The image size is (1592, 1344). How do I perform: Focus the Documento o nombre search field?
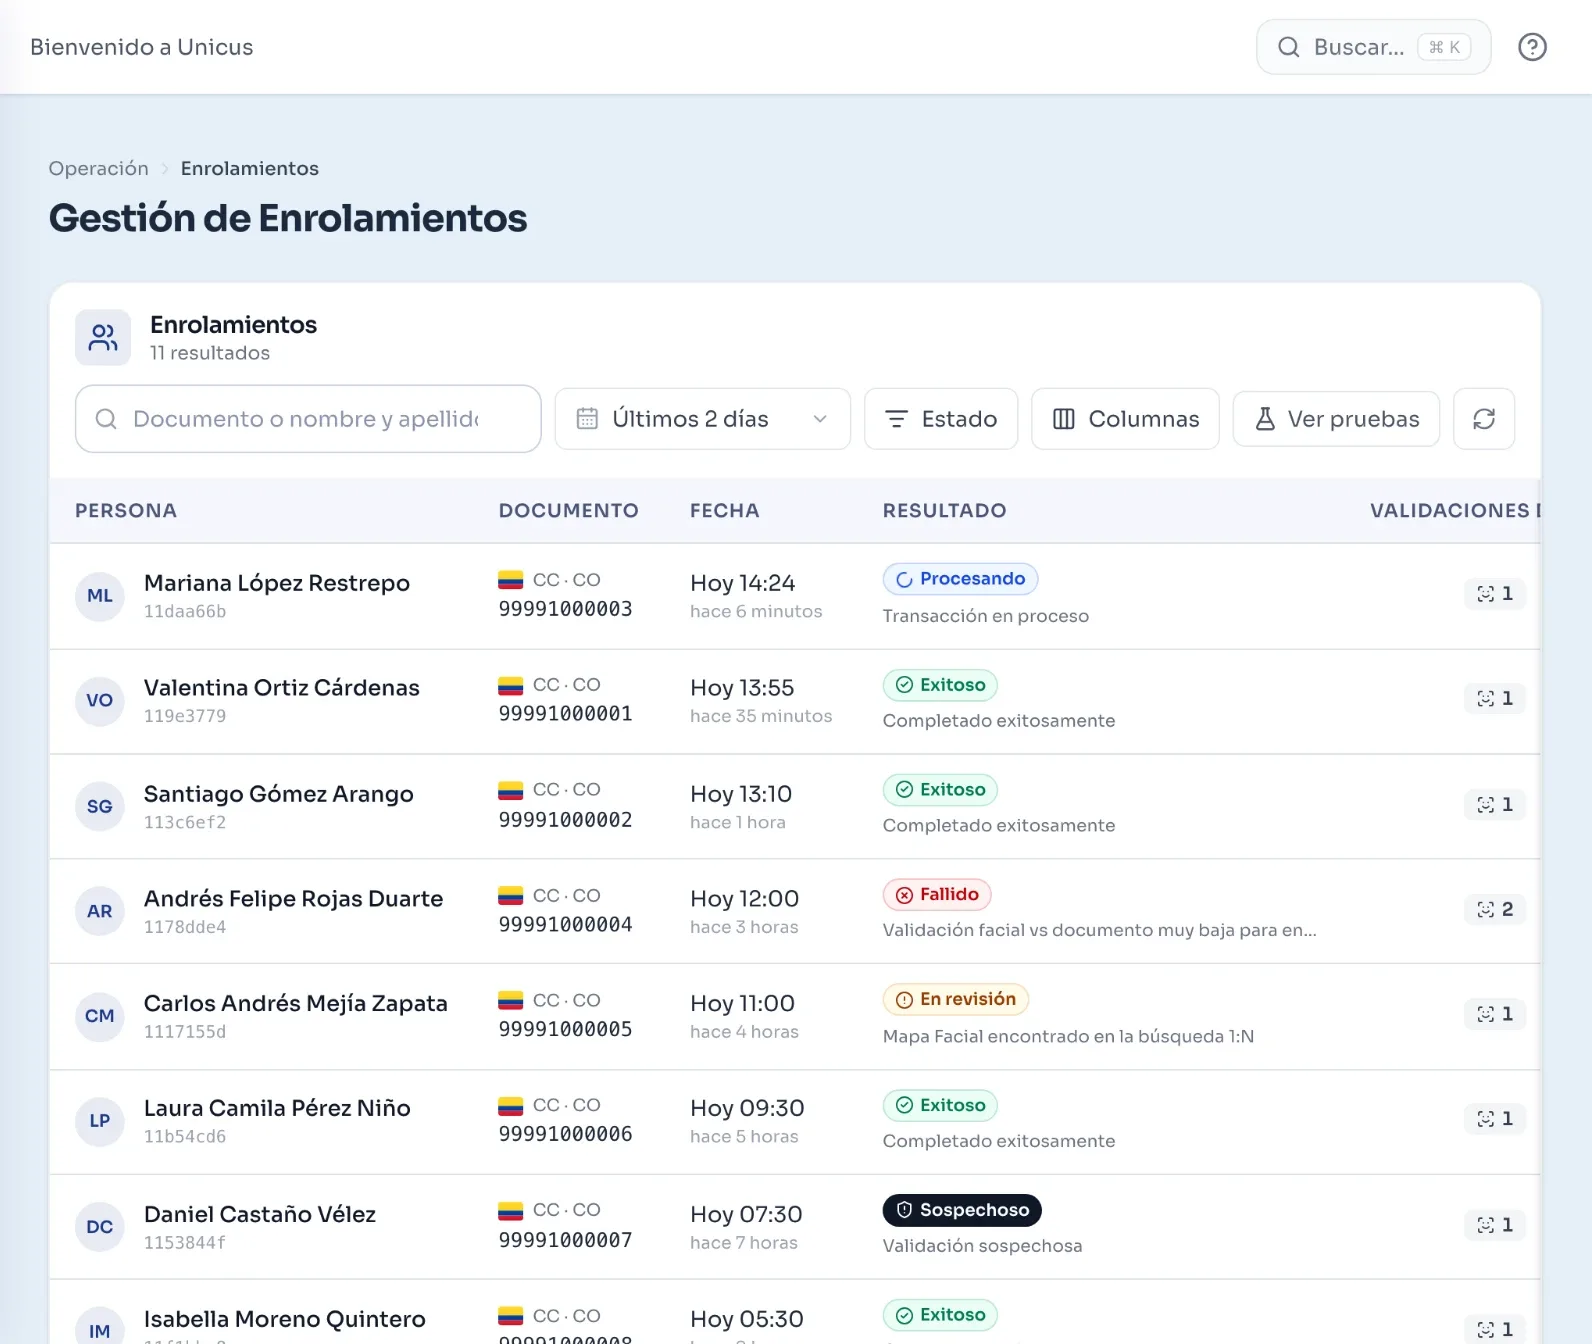(x=308, y=419)
